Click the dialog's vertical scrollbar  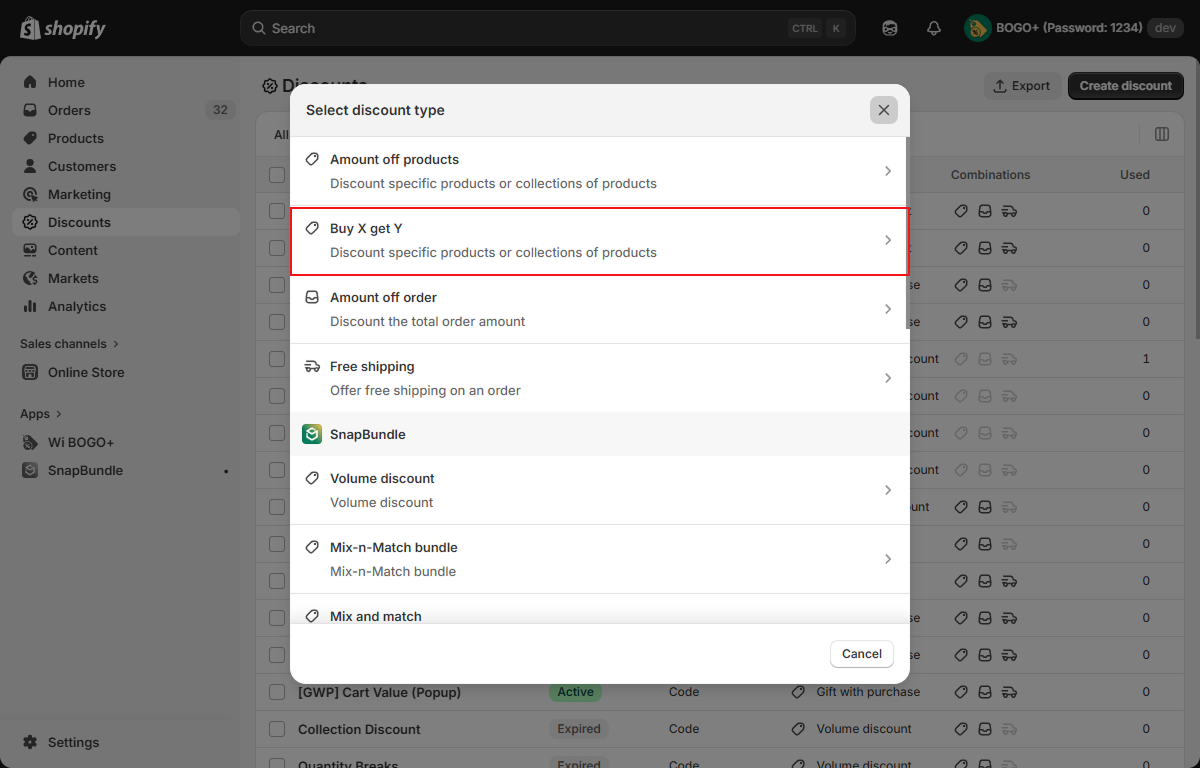coord(908,234)
